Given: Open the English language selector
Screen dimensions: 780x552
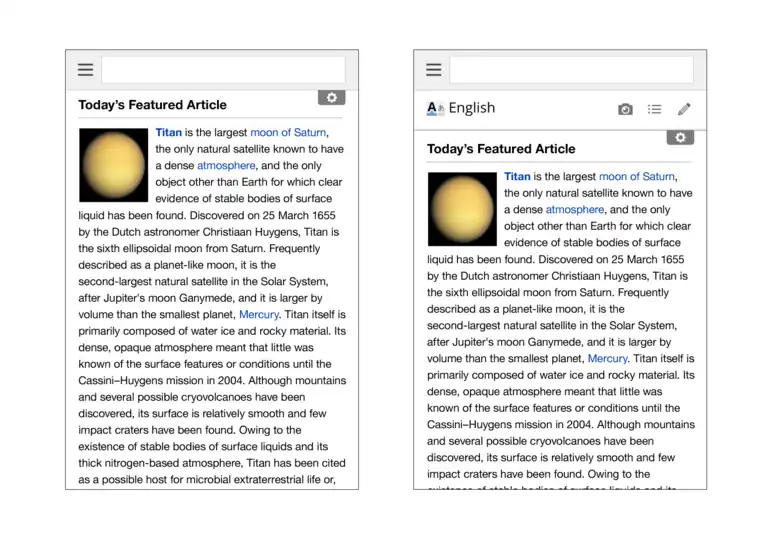Looking at the screenshot, I should [x=461, y=108].
